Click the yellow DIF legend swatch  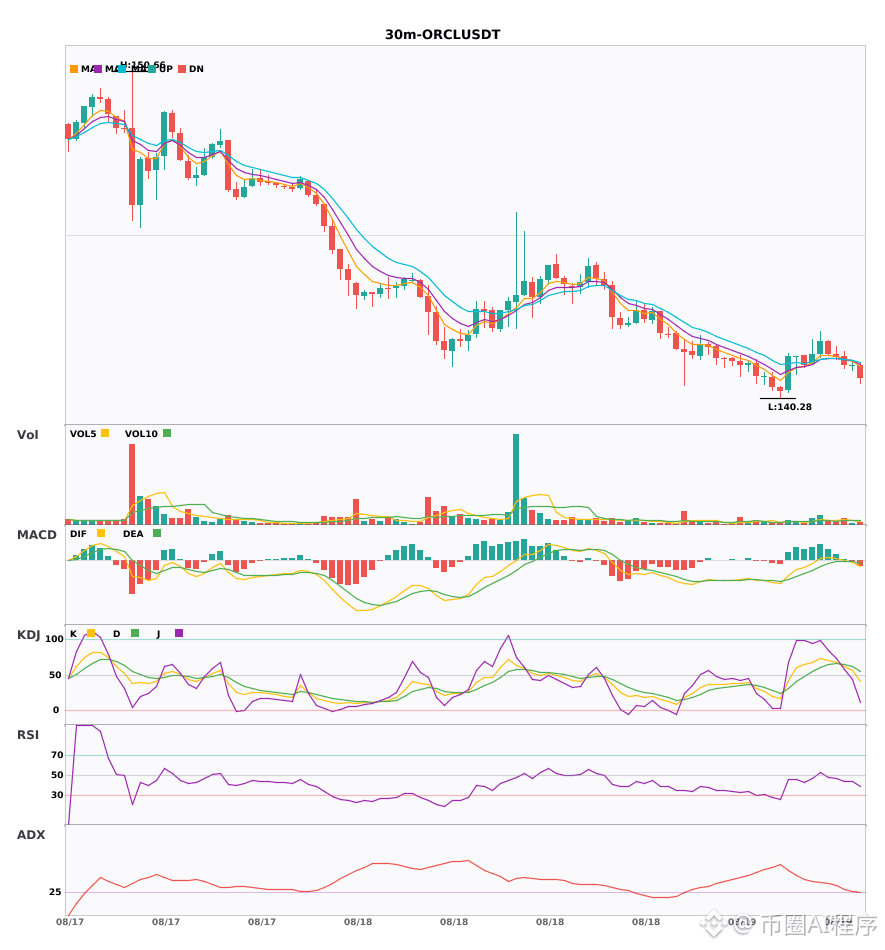(101, 533)
